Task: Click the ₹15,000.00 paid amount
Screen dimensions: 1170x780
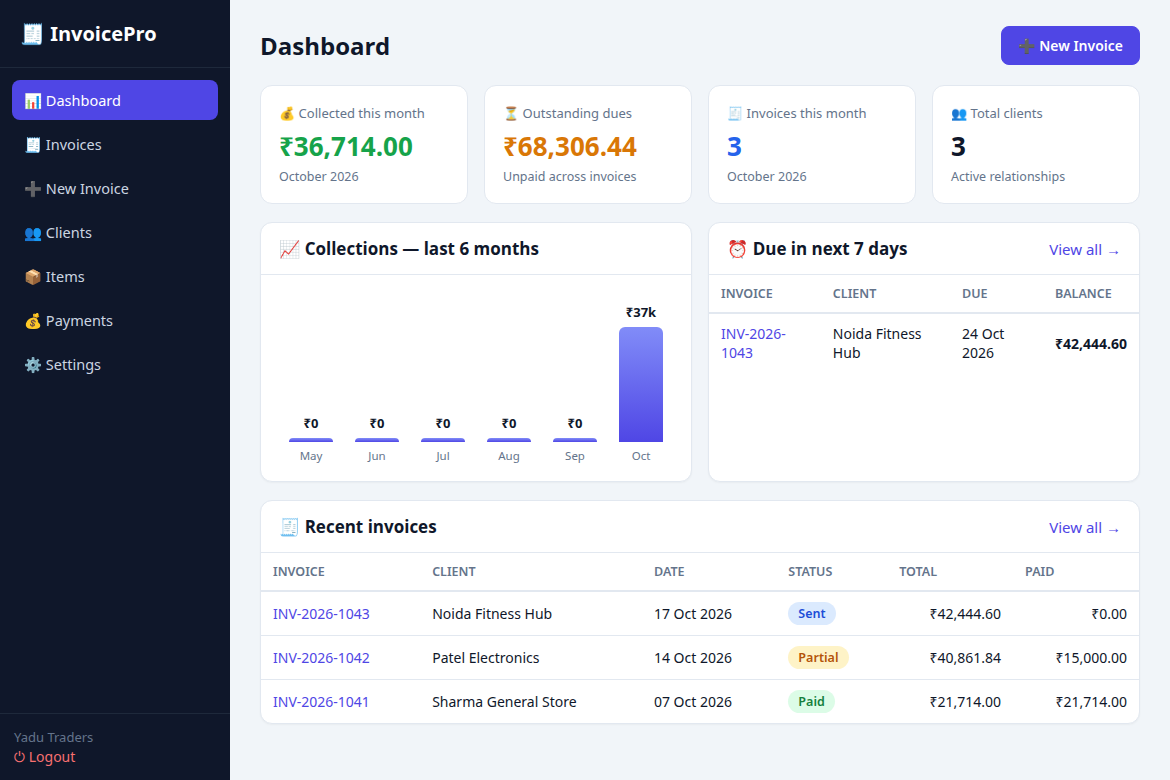Action: [x=1091, y=658]
